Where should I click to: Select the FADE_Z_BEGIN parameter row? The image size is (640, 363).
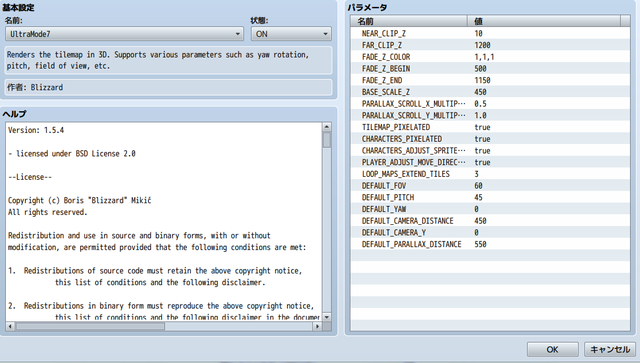pos(490,69)
